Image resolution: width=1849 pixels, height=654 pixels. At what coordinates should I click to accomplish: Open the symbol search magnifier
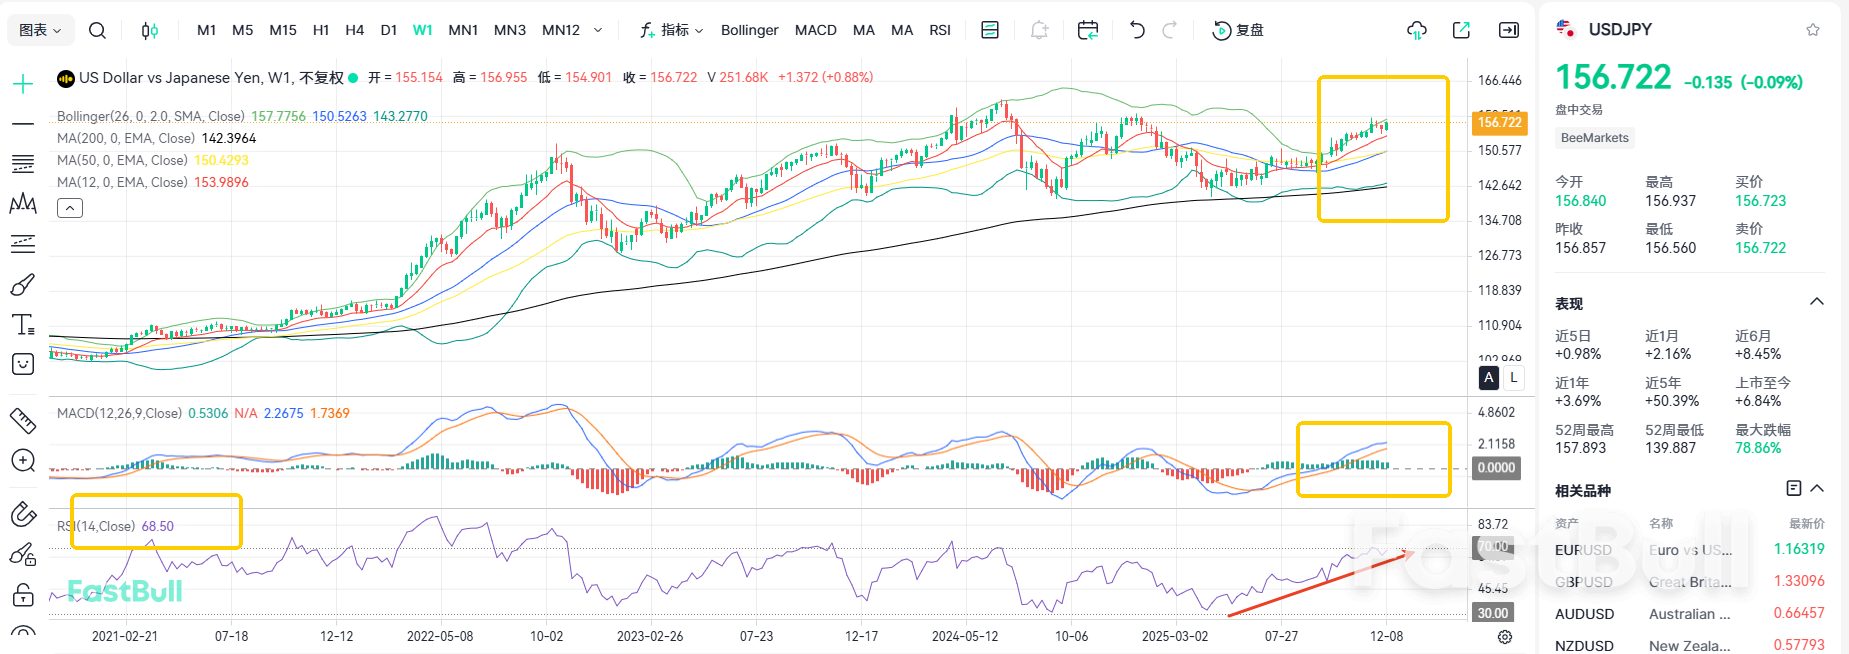(97, 30)
